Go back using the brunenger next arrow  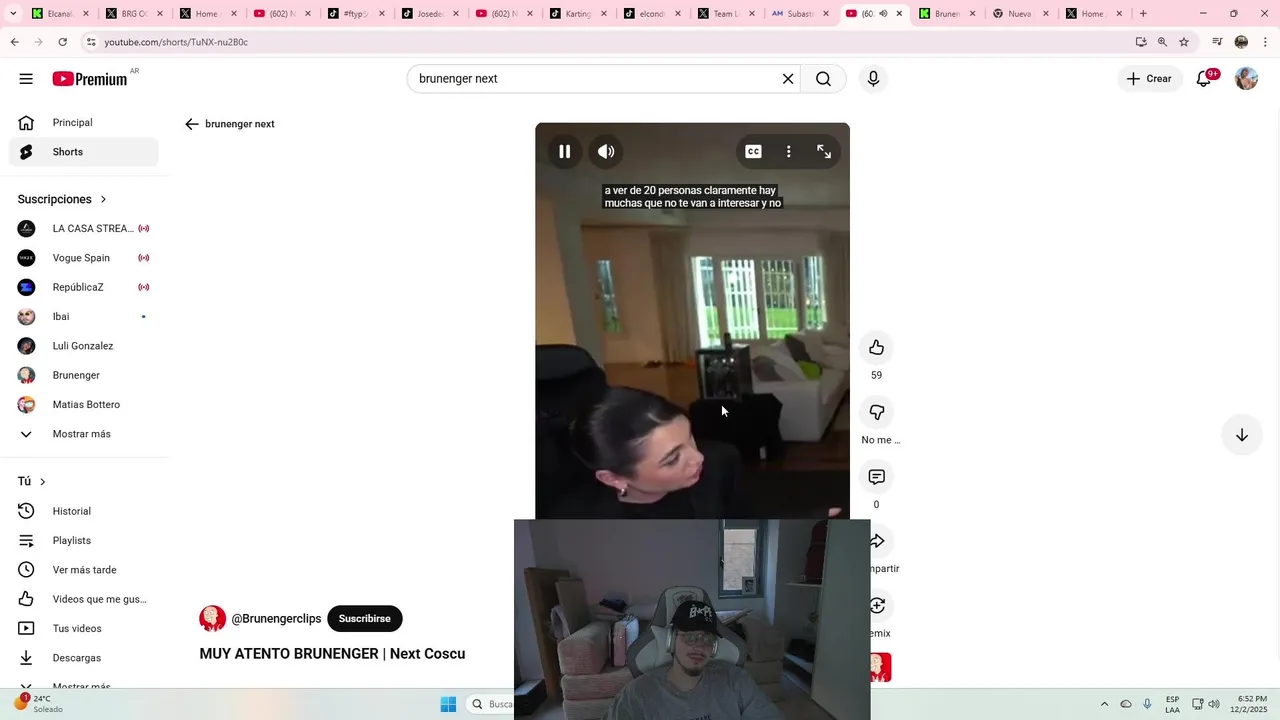[x=192, y=124]
